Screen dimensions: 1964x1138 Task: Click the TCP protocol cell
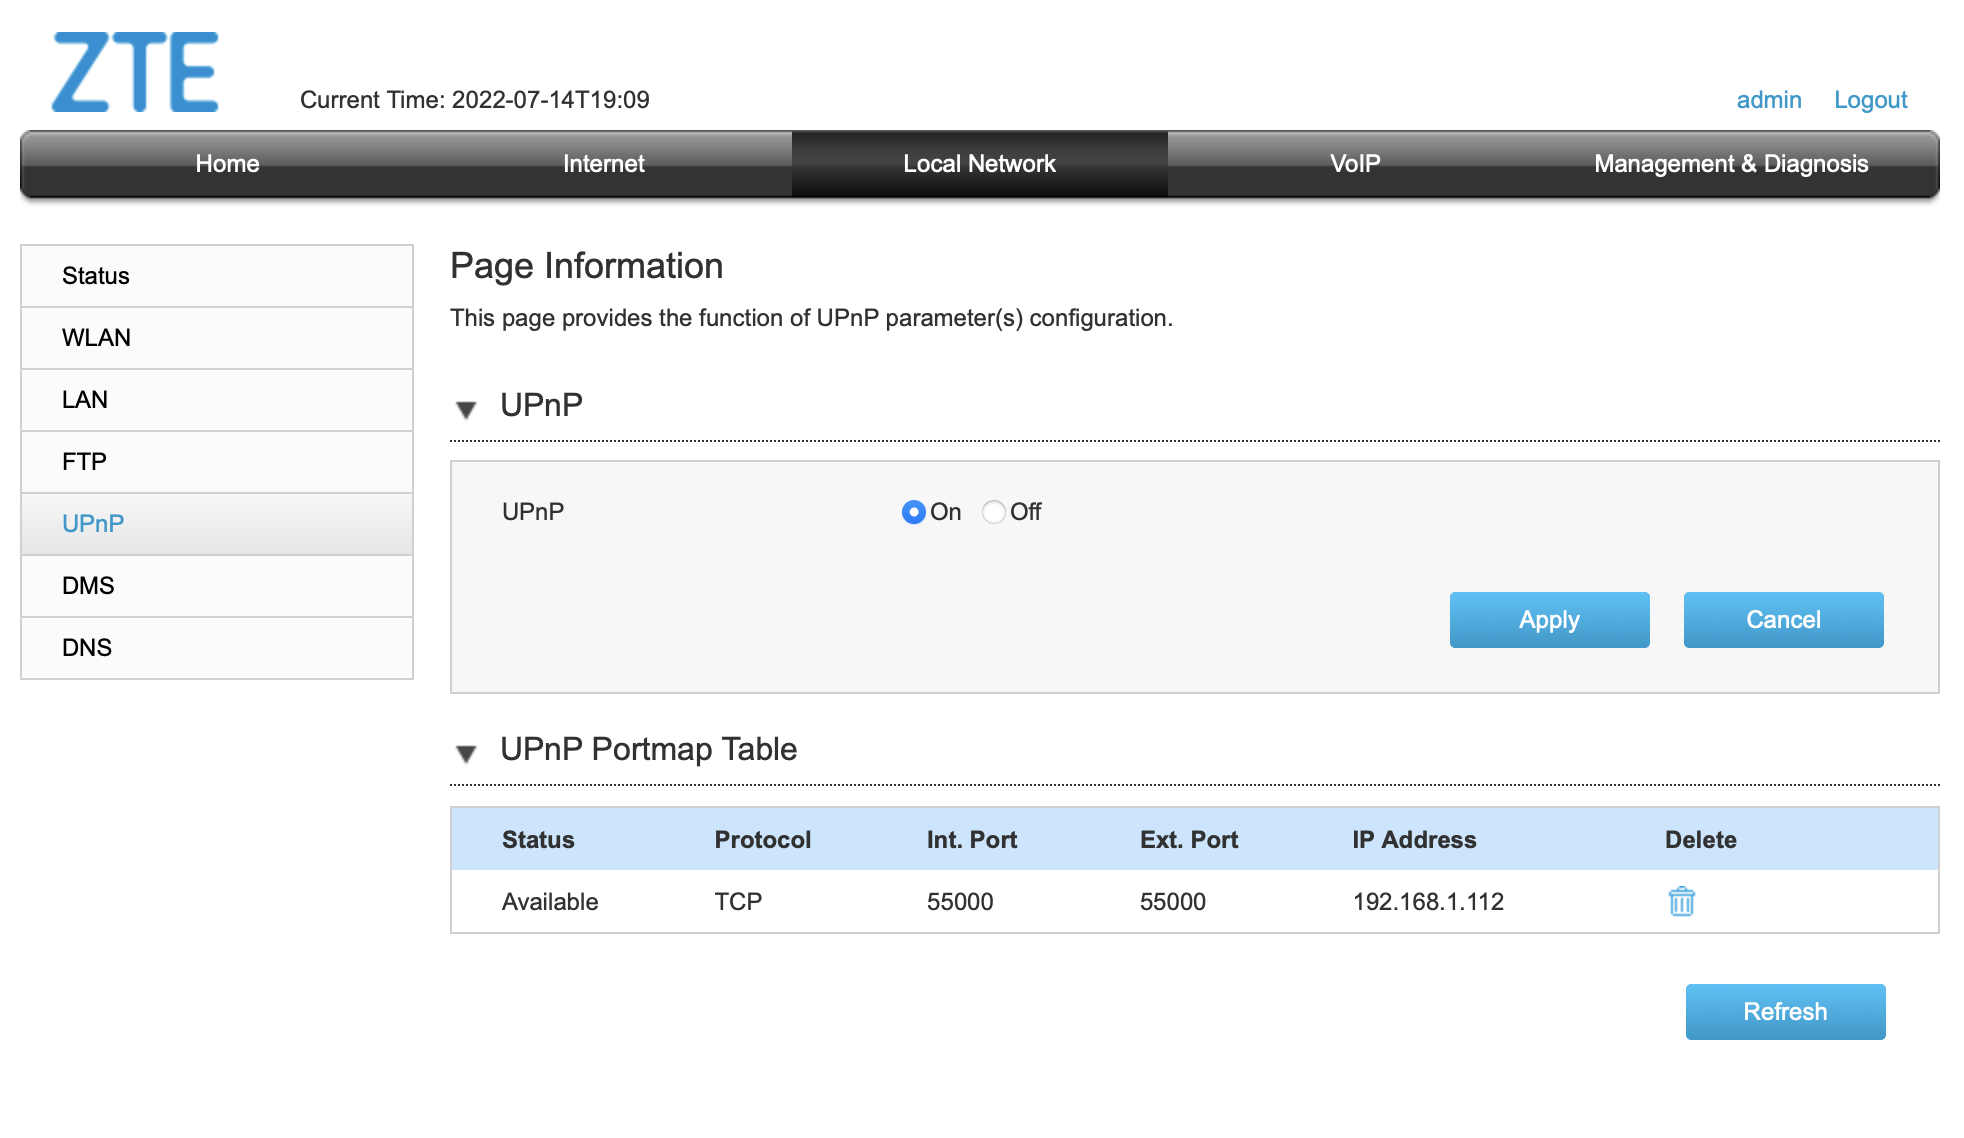pos(738,902)
